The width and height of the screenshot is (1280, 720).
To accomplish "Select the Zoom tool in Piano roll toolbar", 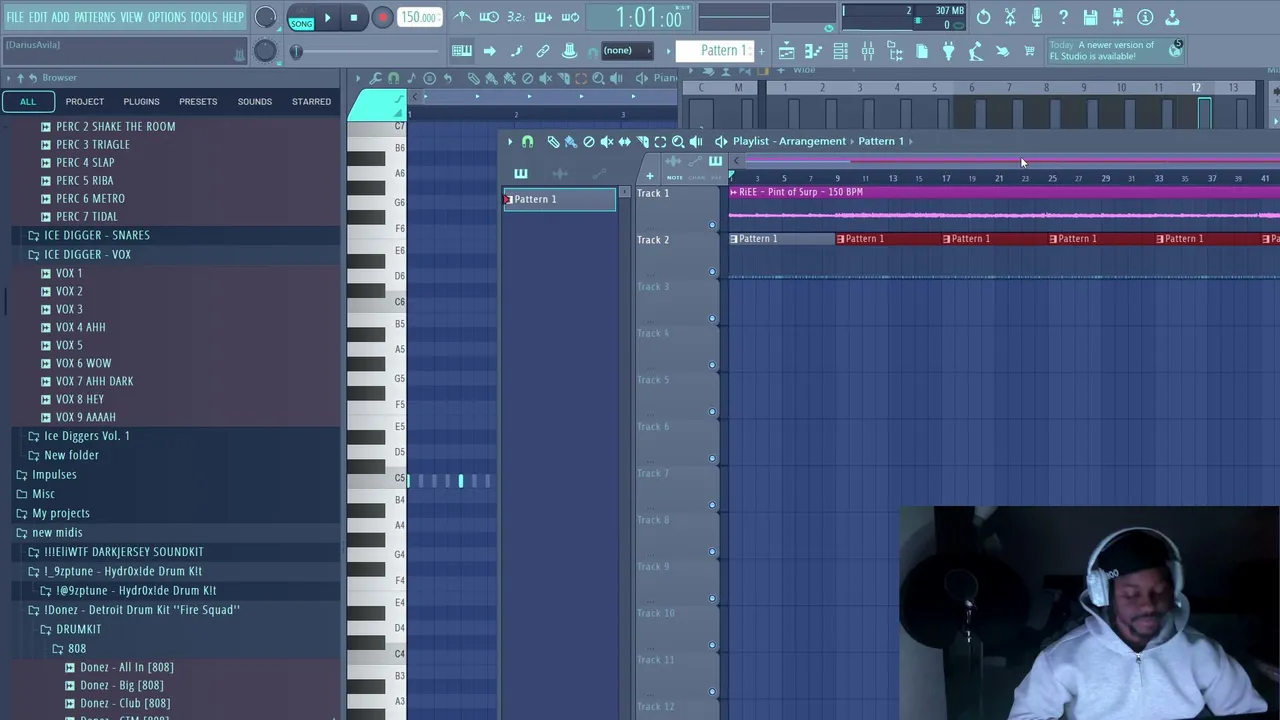I will tap(599, 78).
